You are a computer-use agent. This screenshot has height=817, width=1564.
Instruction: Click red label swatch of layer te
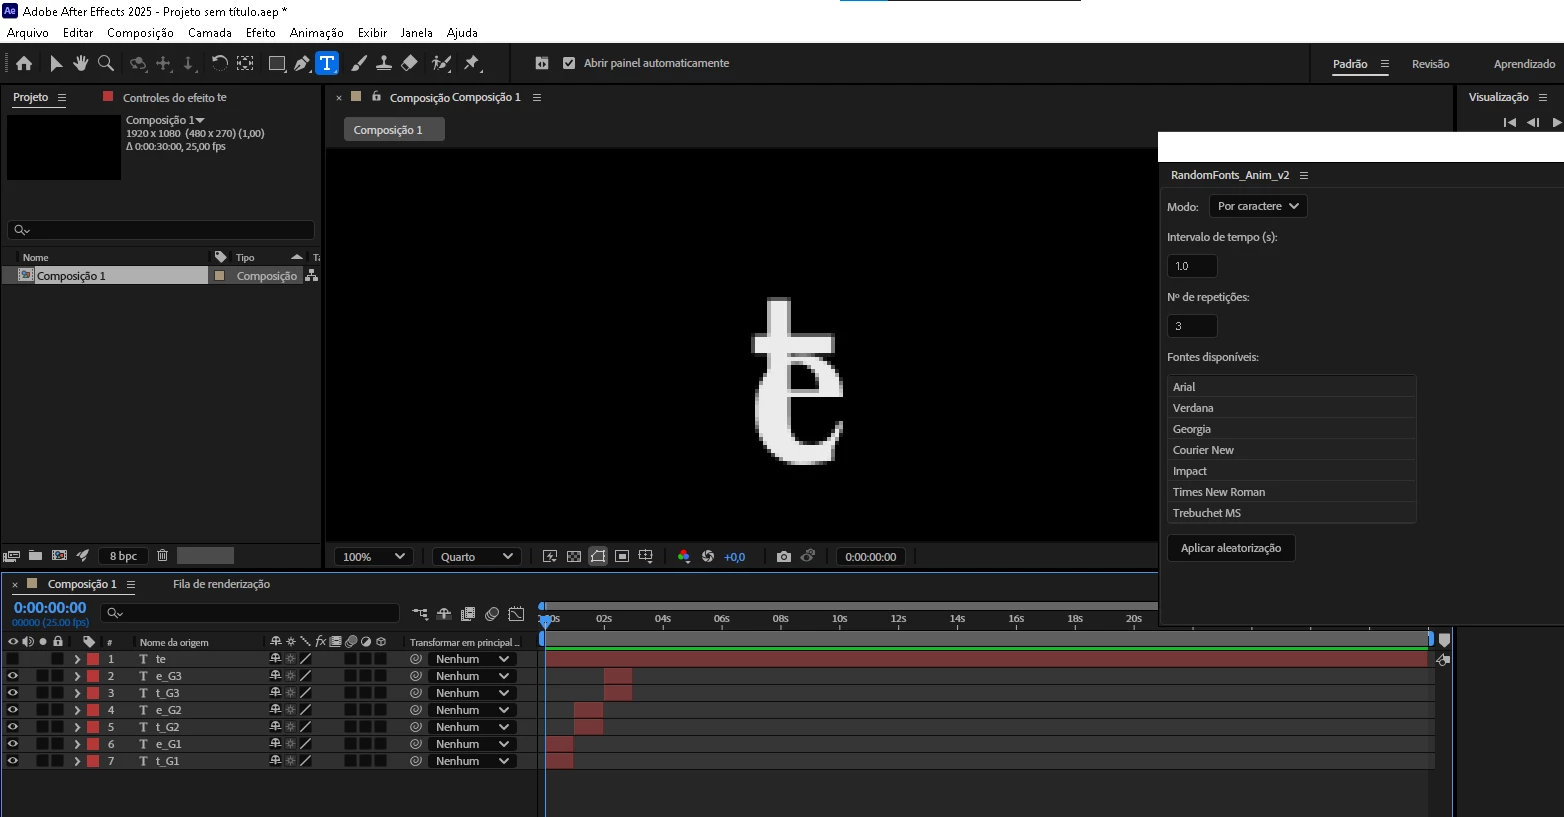93,659
